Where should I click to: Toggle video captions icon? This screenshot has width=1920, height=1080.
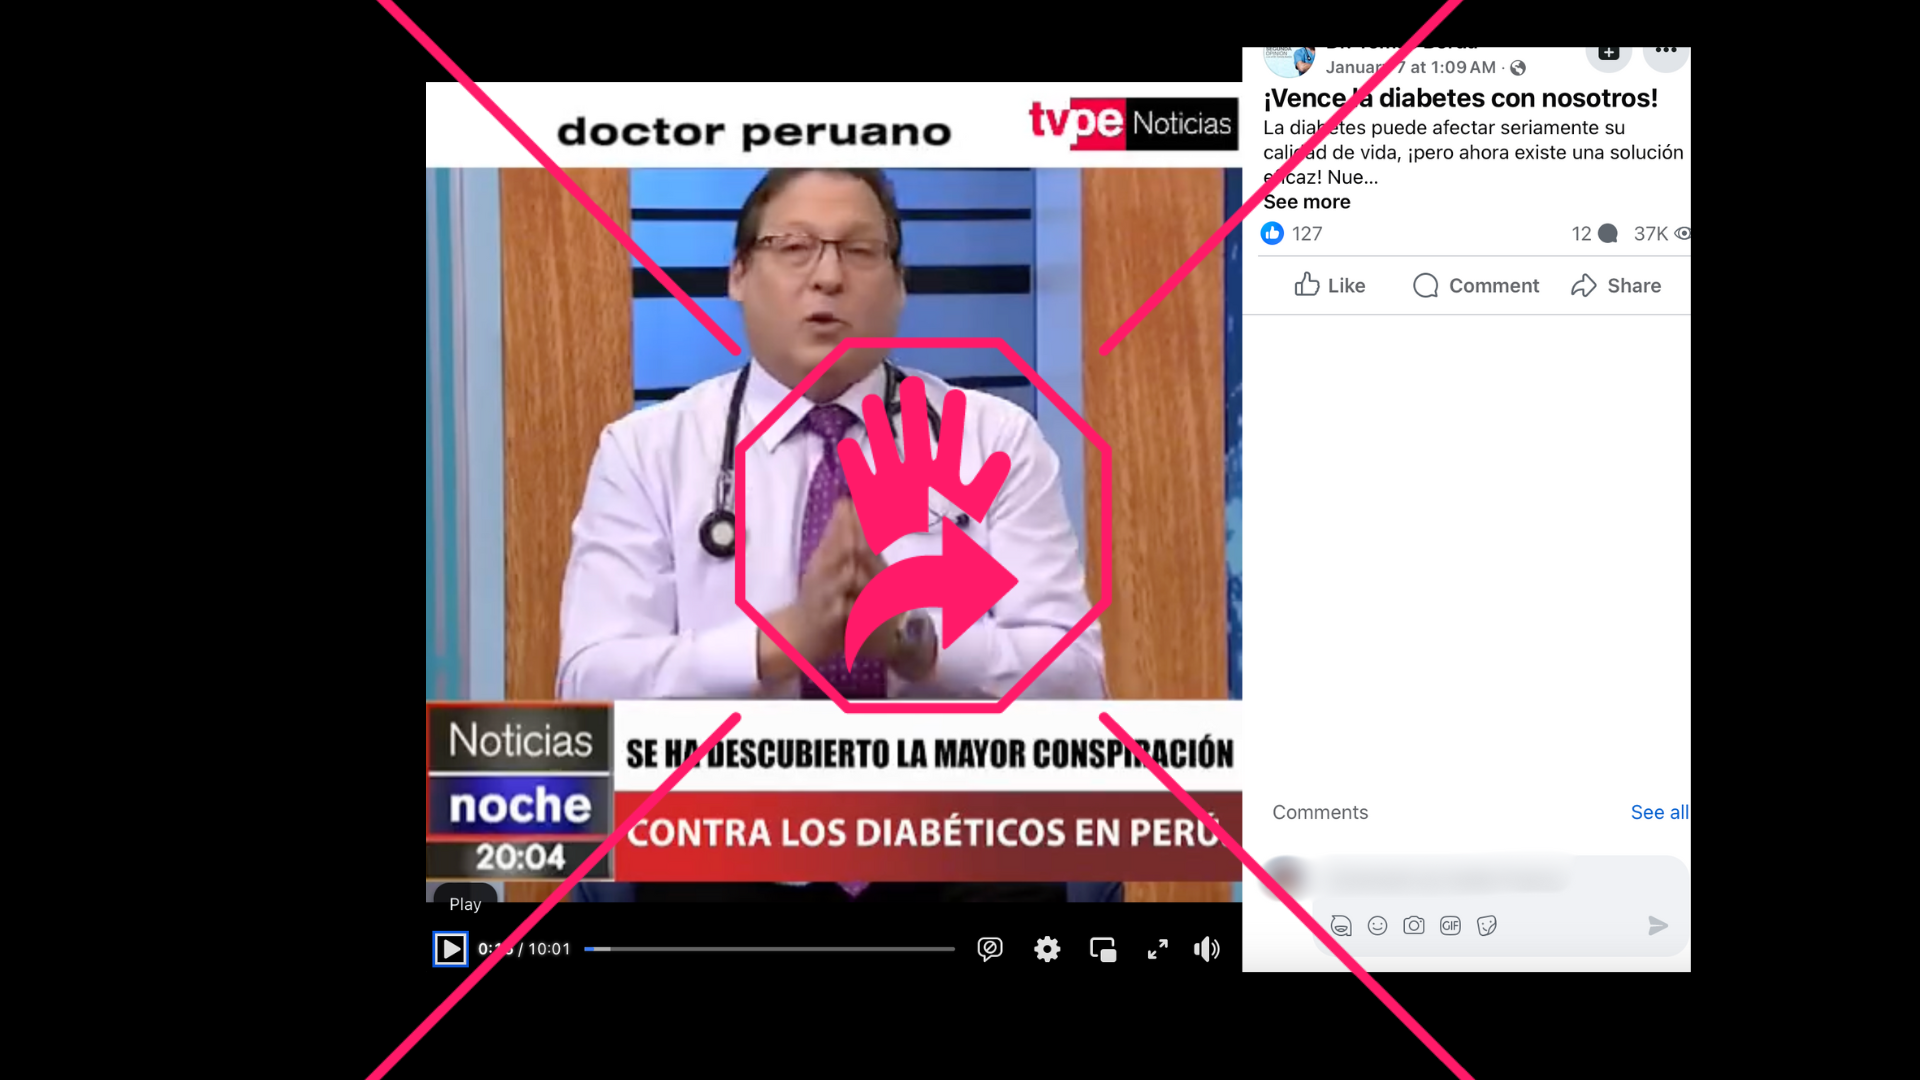(x=989, y=948)
